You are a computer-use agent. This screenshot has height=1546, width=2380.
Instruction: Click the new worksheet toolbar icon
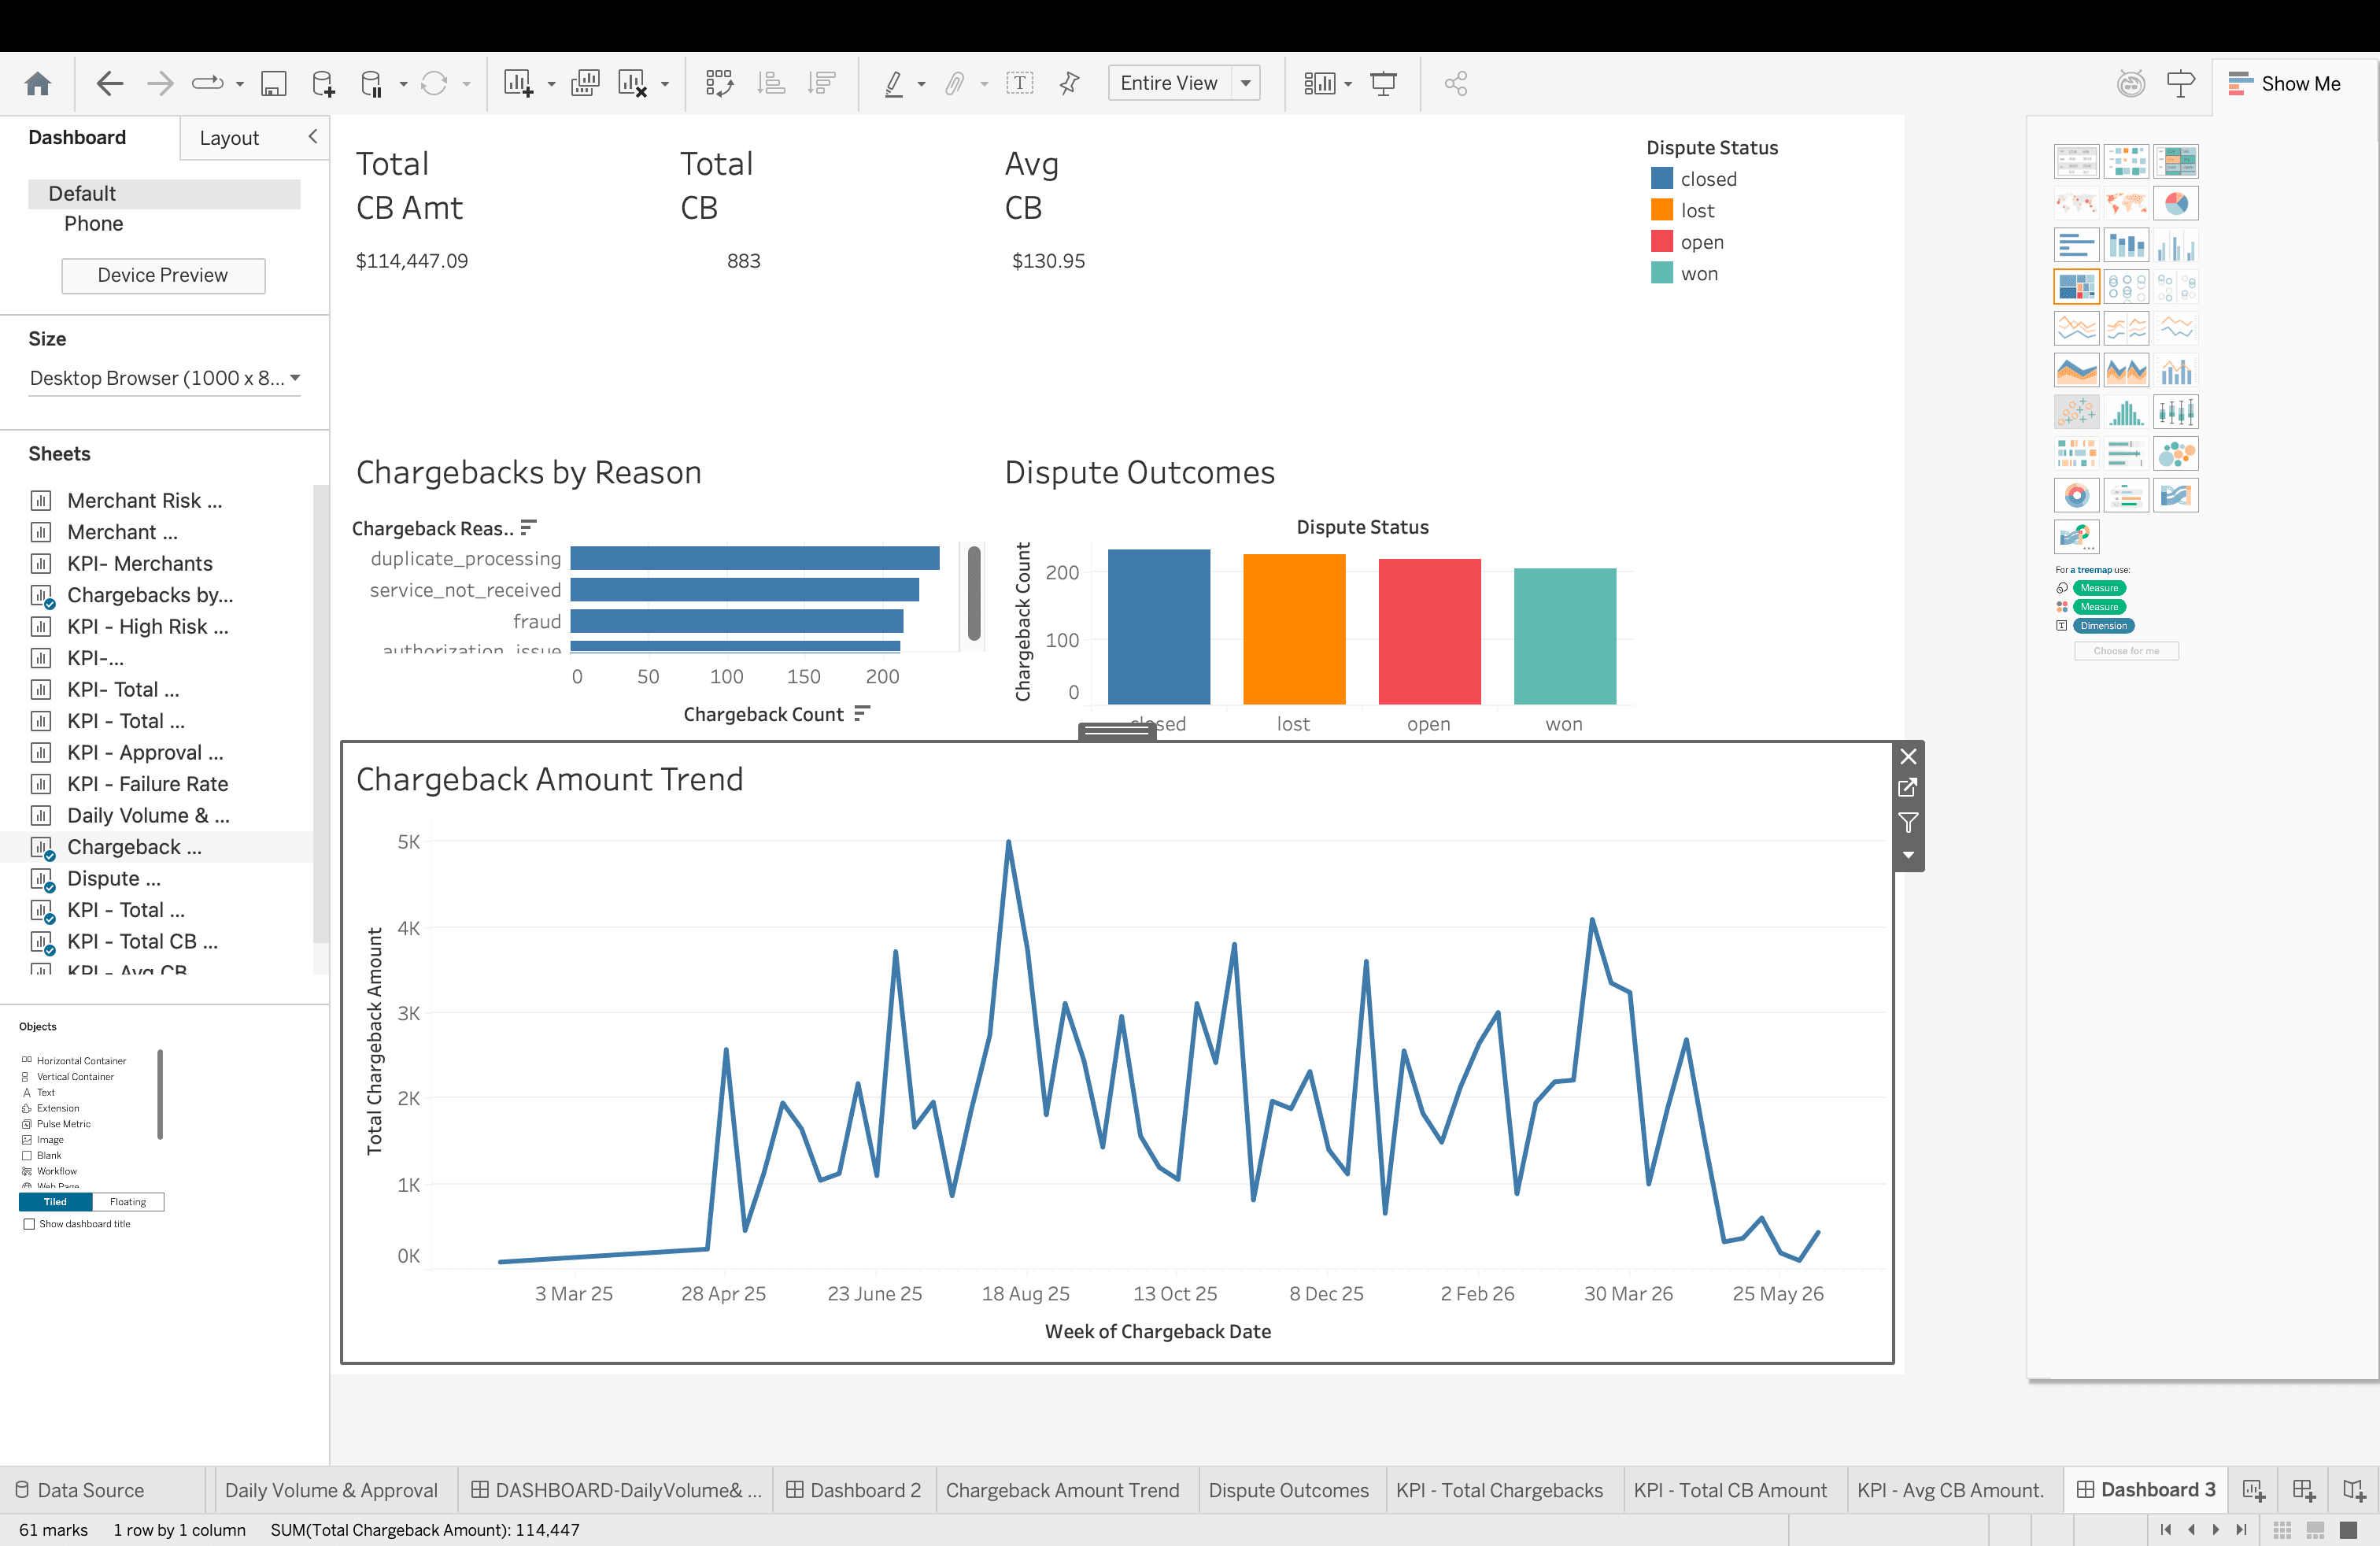(x=518, y=83)
